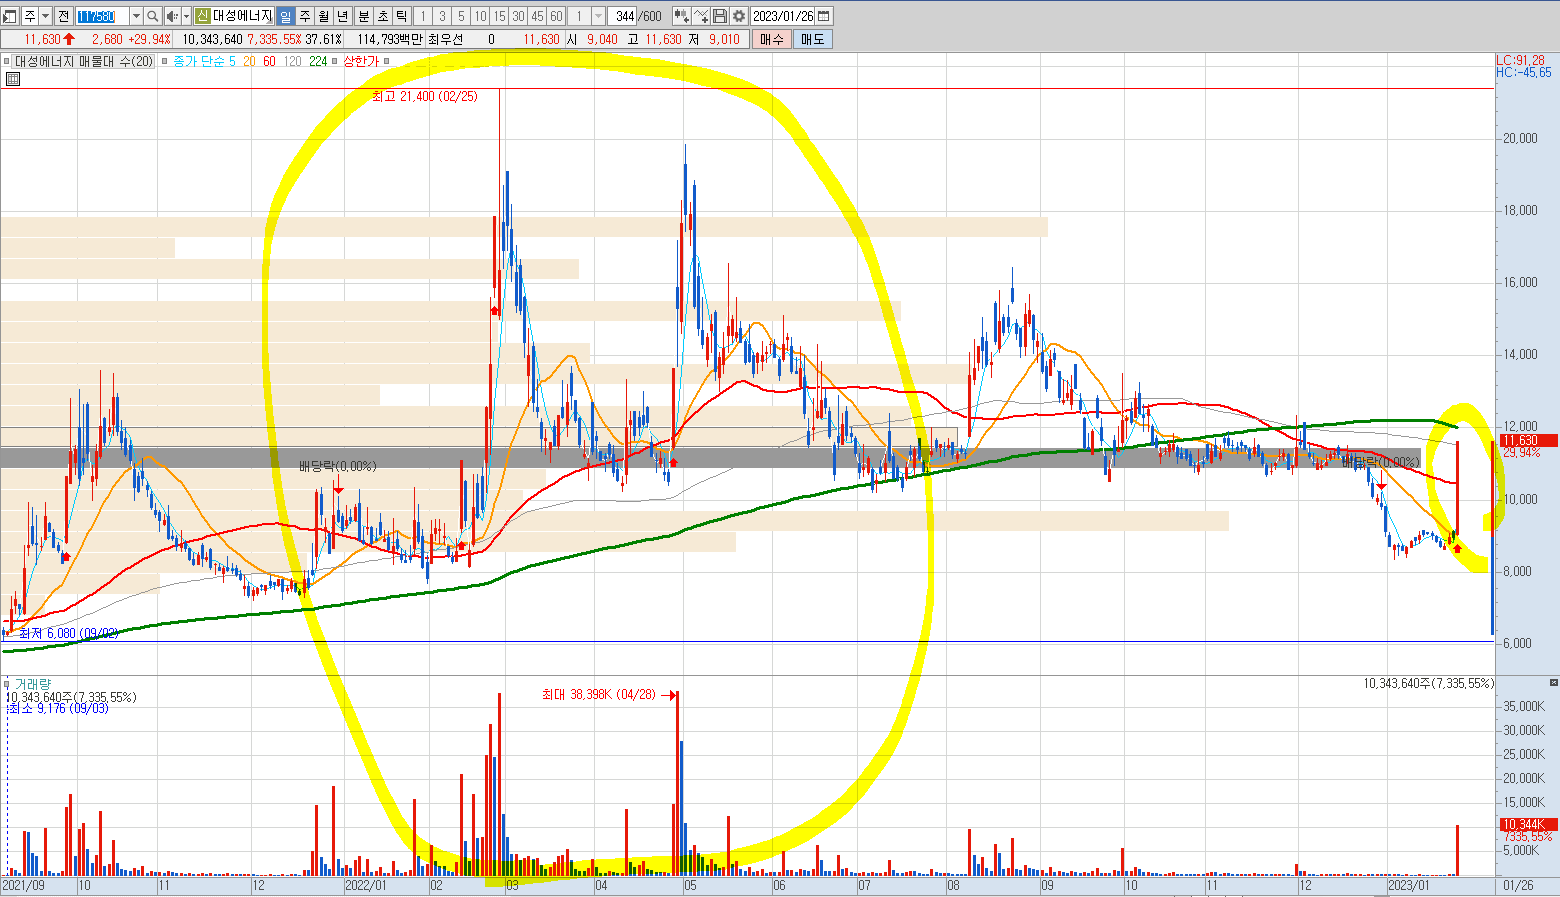Image resolution: width=1560 pixels, height=897 pixels.
Task: Select the 15 interval button
Action: 499,16
